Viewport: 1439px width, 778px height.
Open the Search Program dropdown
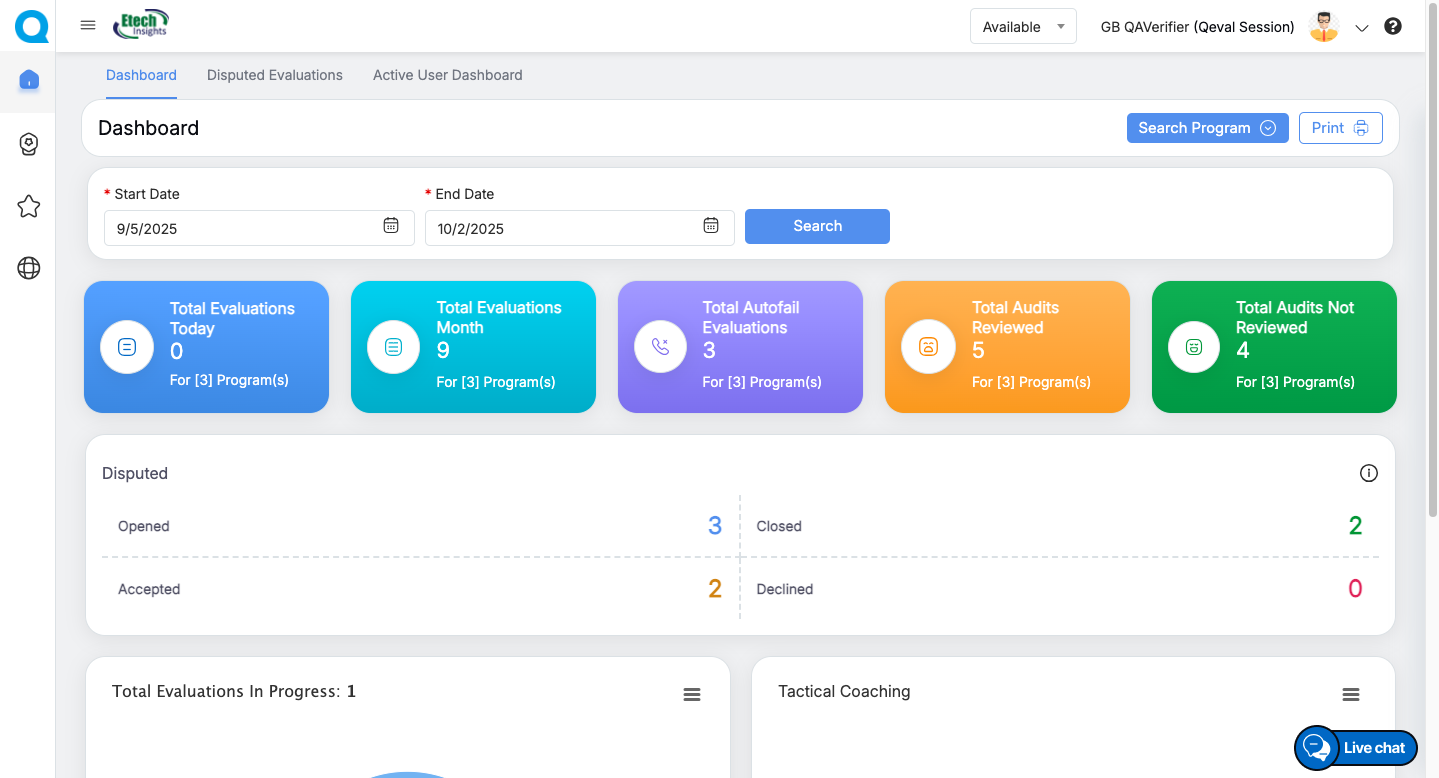coord(1206,128)
